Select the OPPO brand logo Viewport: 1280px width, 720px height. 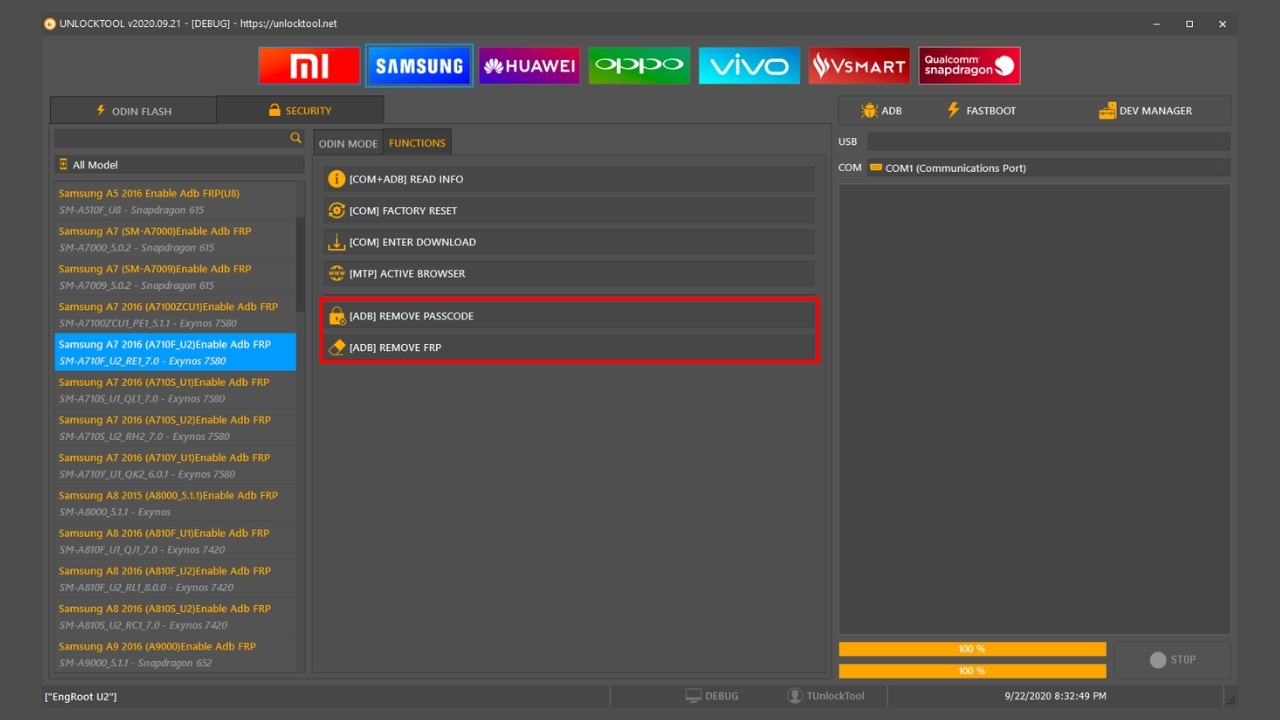tap(639, 66)
